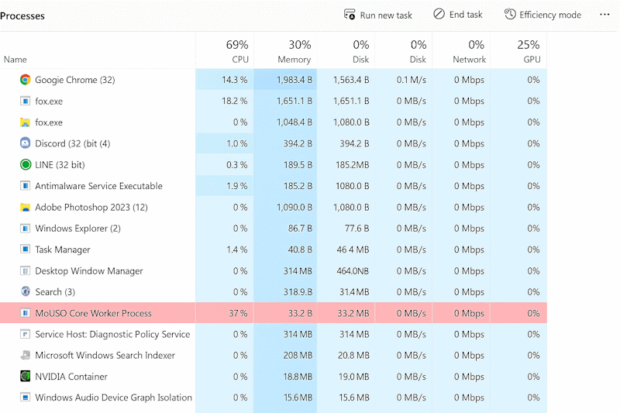Turn on Efficiency mode
This screenshot has width=620, height=413.
[542, 15]
